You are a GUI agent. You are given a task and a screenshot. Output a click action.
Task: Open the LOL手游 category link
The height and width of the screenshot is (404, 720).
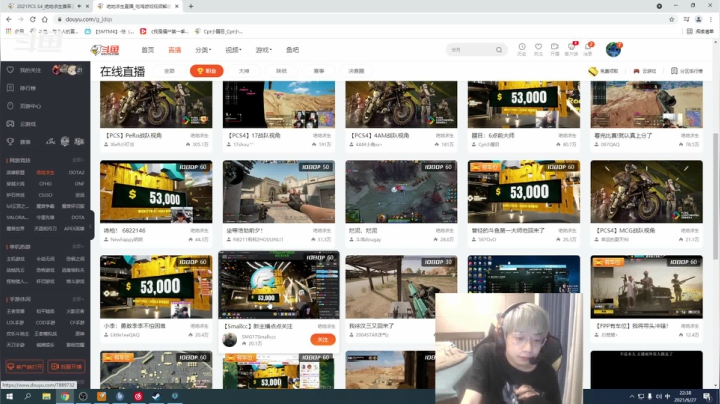point(15,323)
